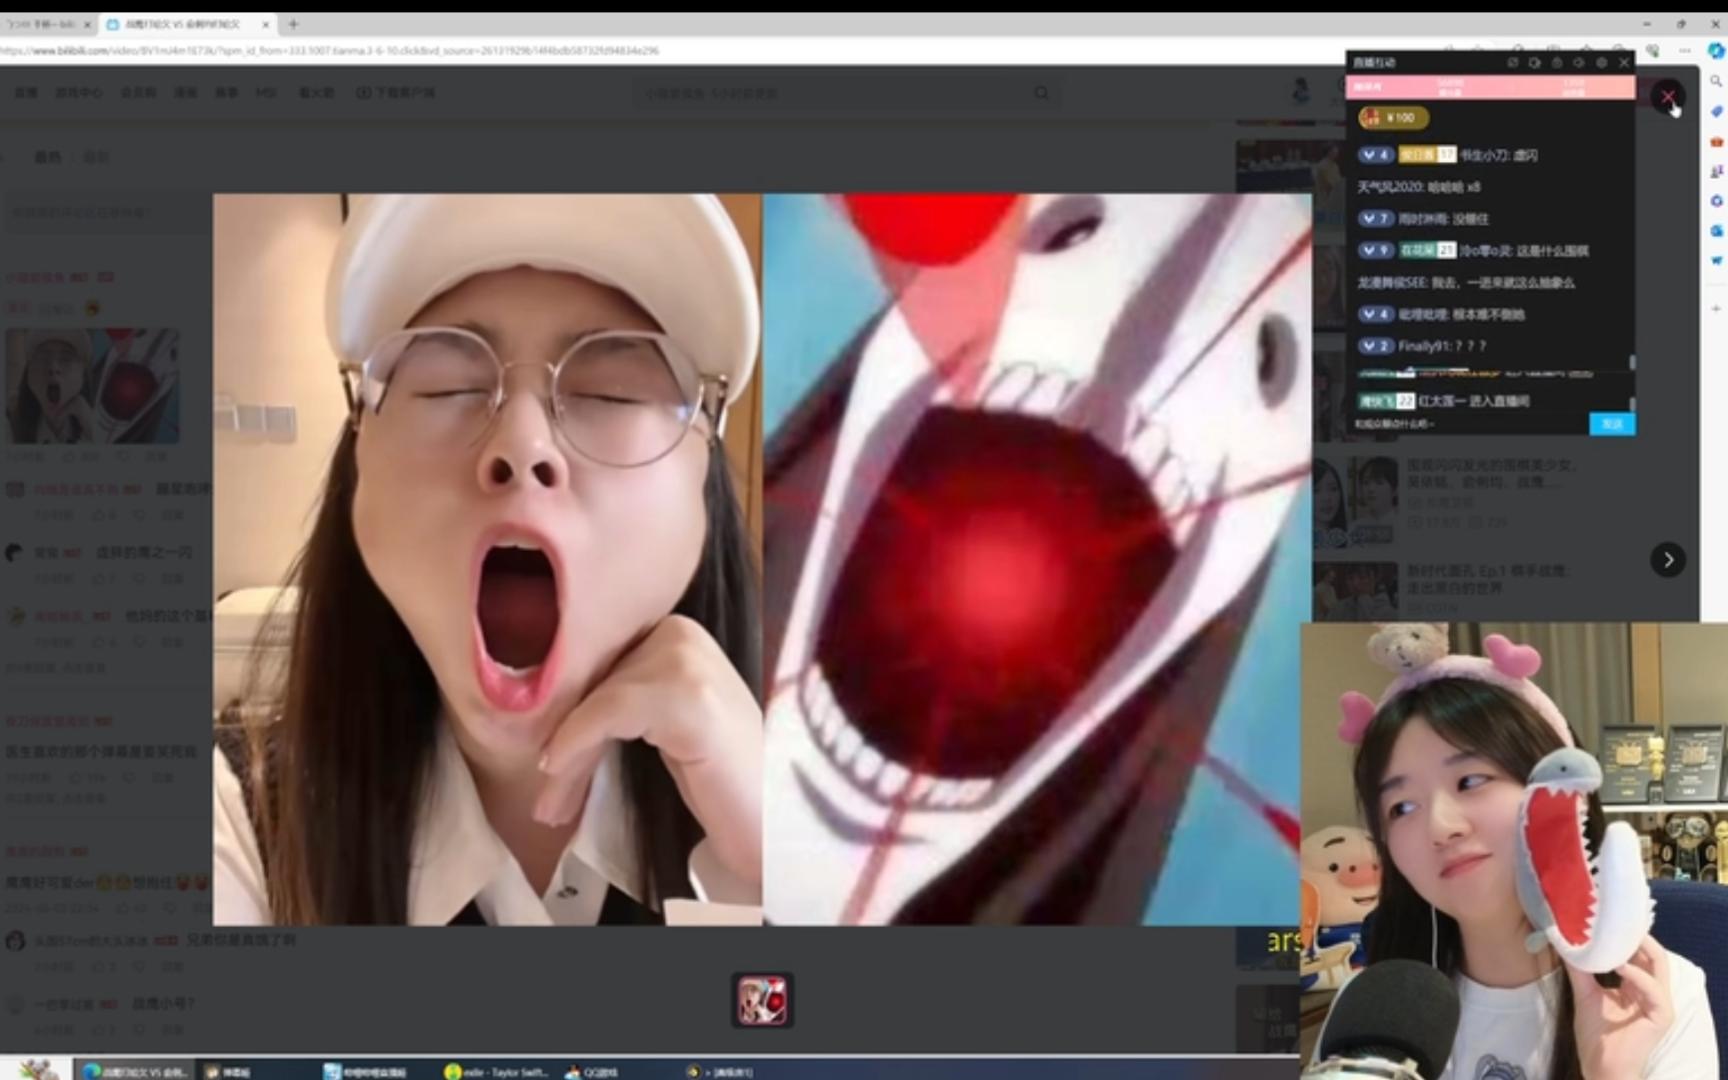
Task: Open the settings gear in chat panel header
Action: click(x=1602, y=62)
